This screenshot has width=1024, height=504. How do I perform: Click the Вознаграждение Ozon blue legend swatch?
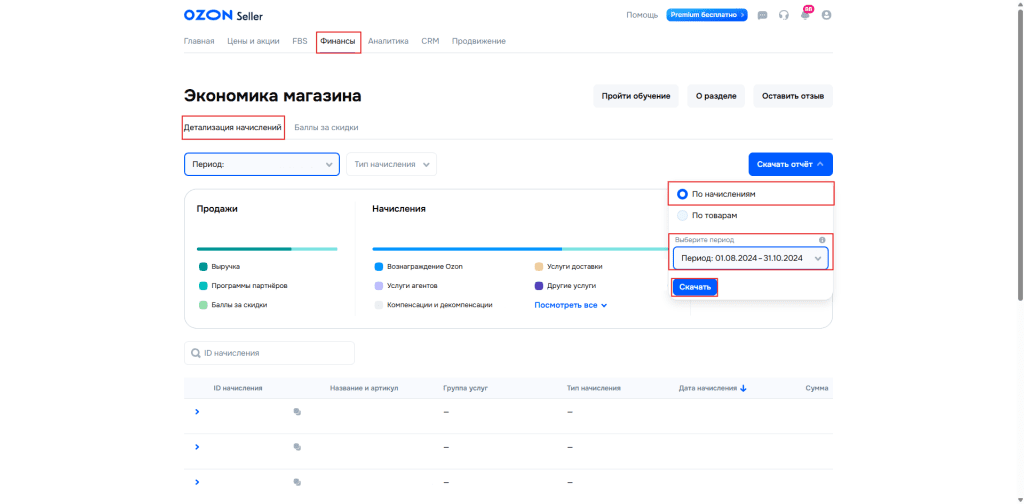point(379,267)
